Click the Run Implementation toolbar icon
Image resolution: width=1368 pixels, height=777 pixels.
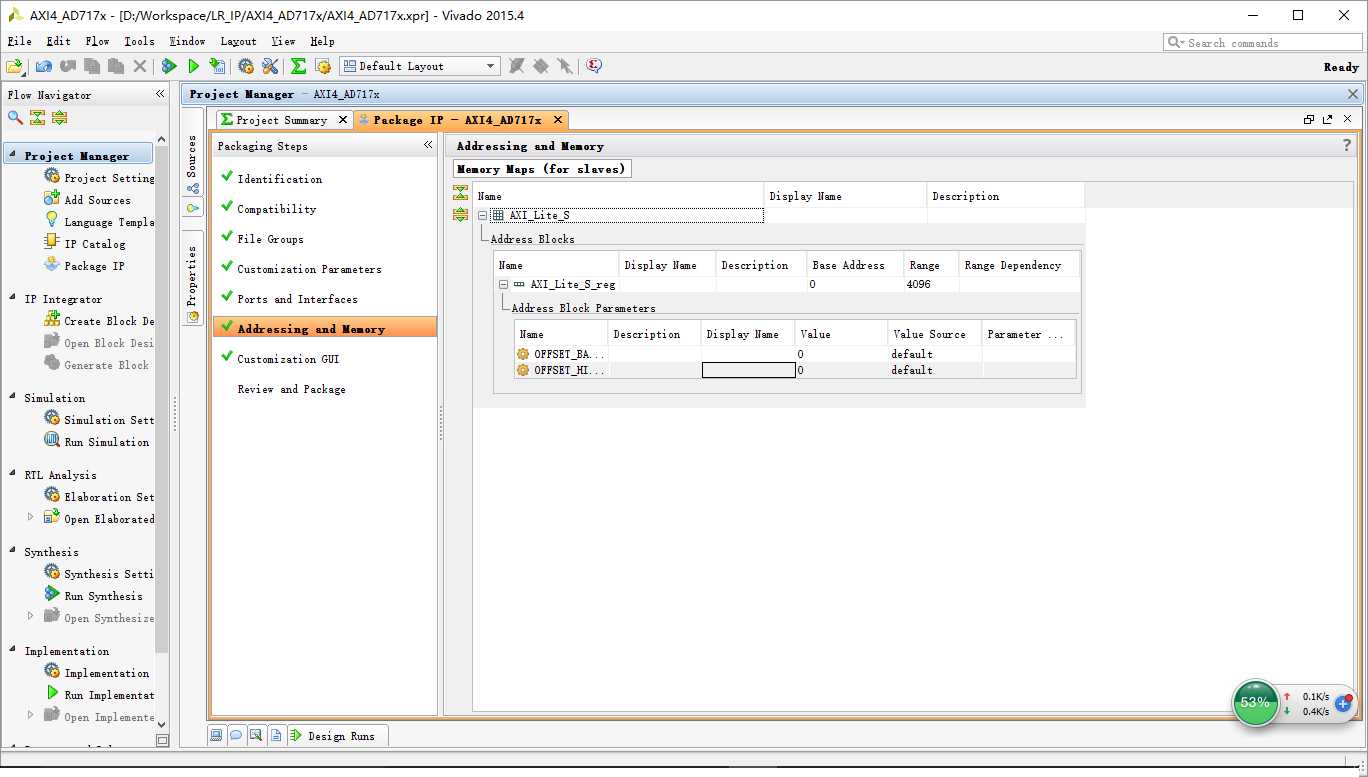[194, 66]
